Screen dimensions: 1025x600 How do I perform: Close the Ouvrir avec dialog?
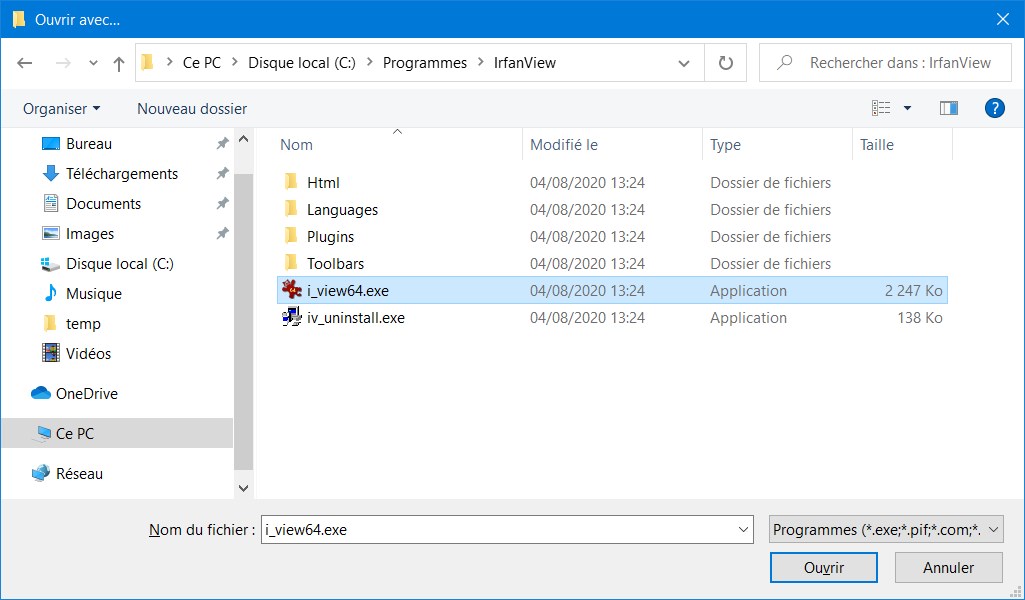pyautogui.click(x=1003, y=19)
